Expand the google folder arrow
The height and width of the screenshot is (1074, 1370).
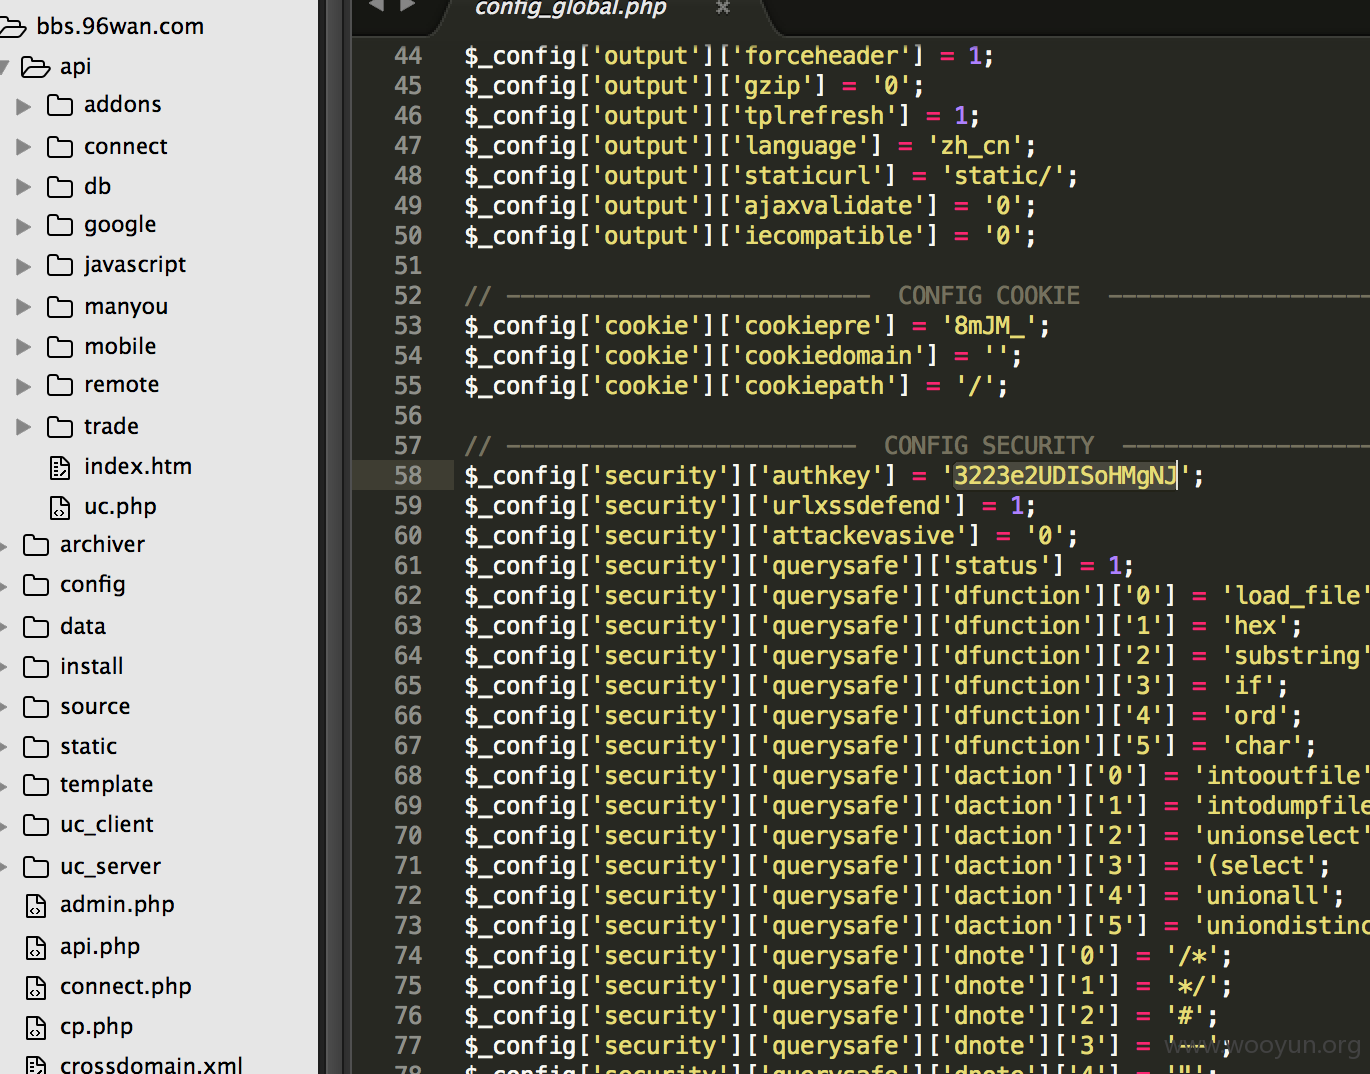pyautogui.click(x=23, y=227)
